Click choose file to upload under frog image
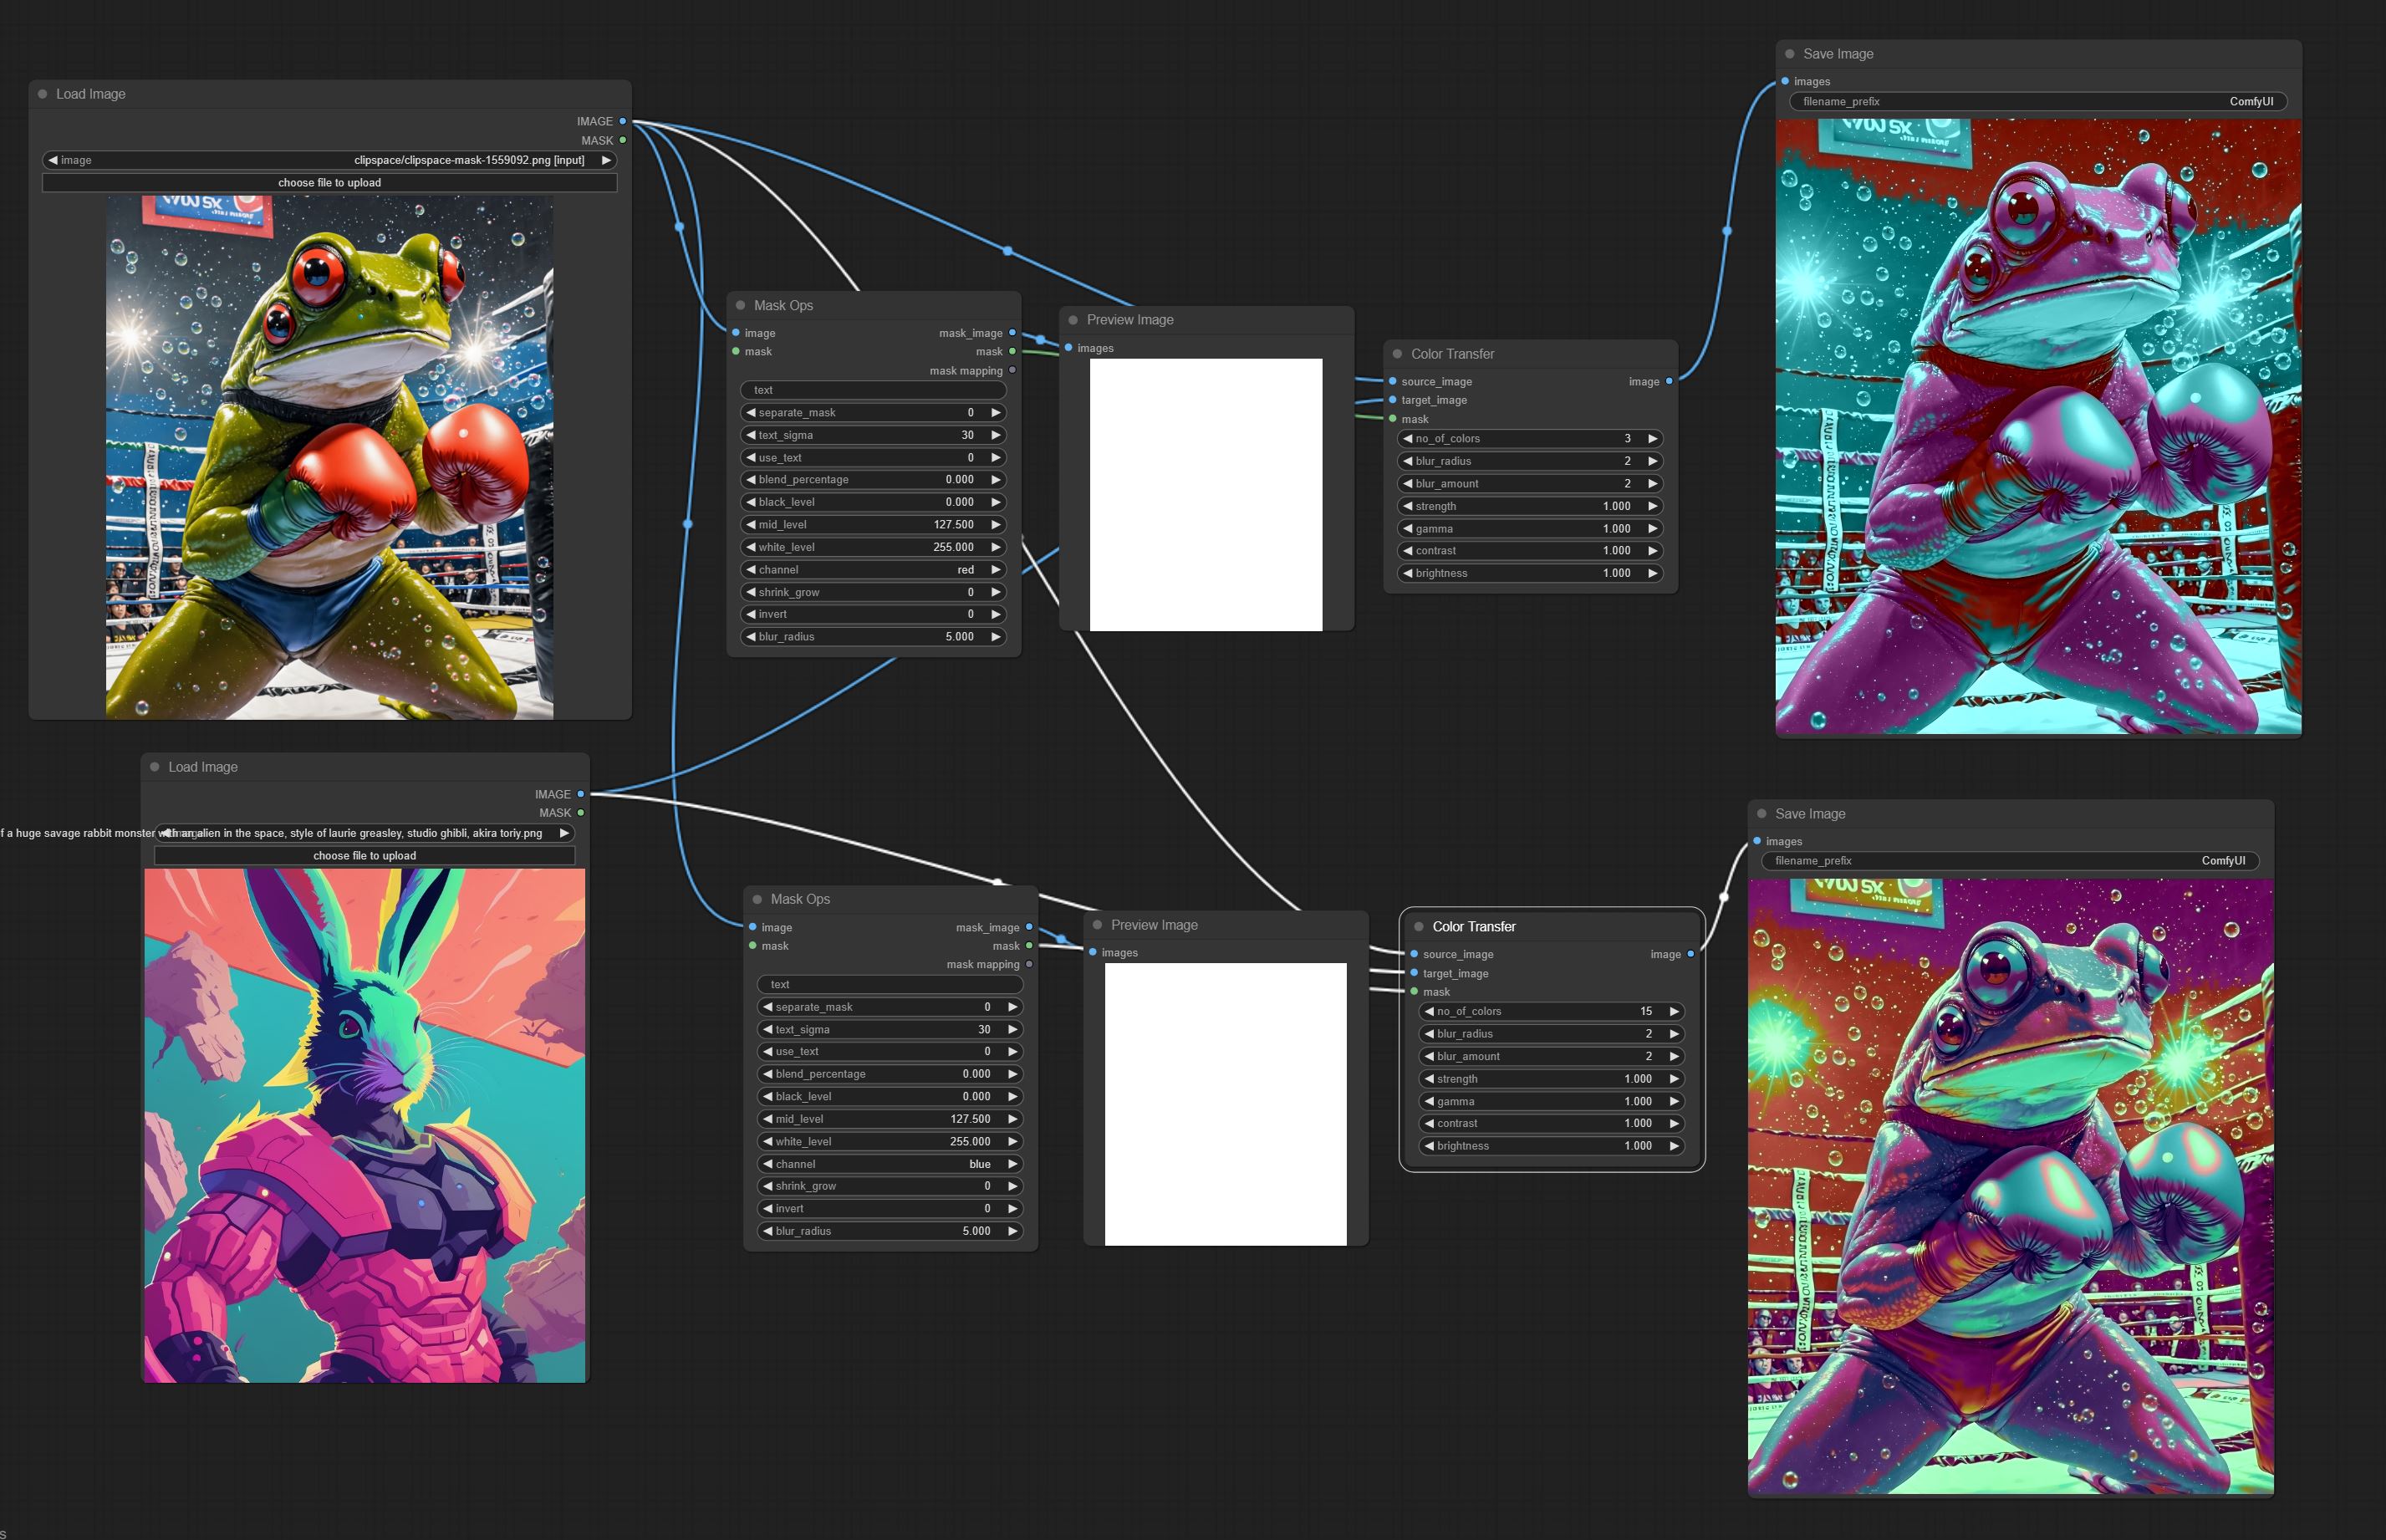 click(329, 183)
